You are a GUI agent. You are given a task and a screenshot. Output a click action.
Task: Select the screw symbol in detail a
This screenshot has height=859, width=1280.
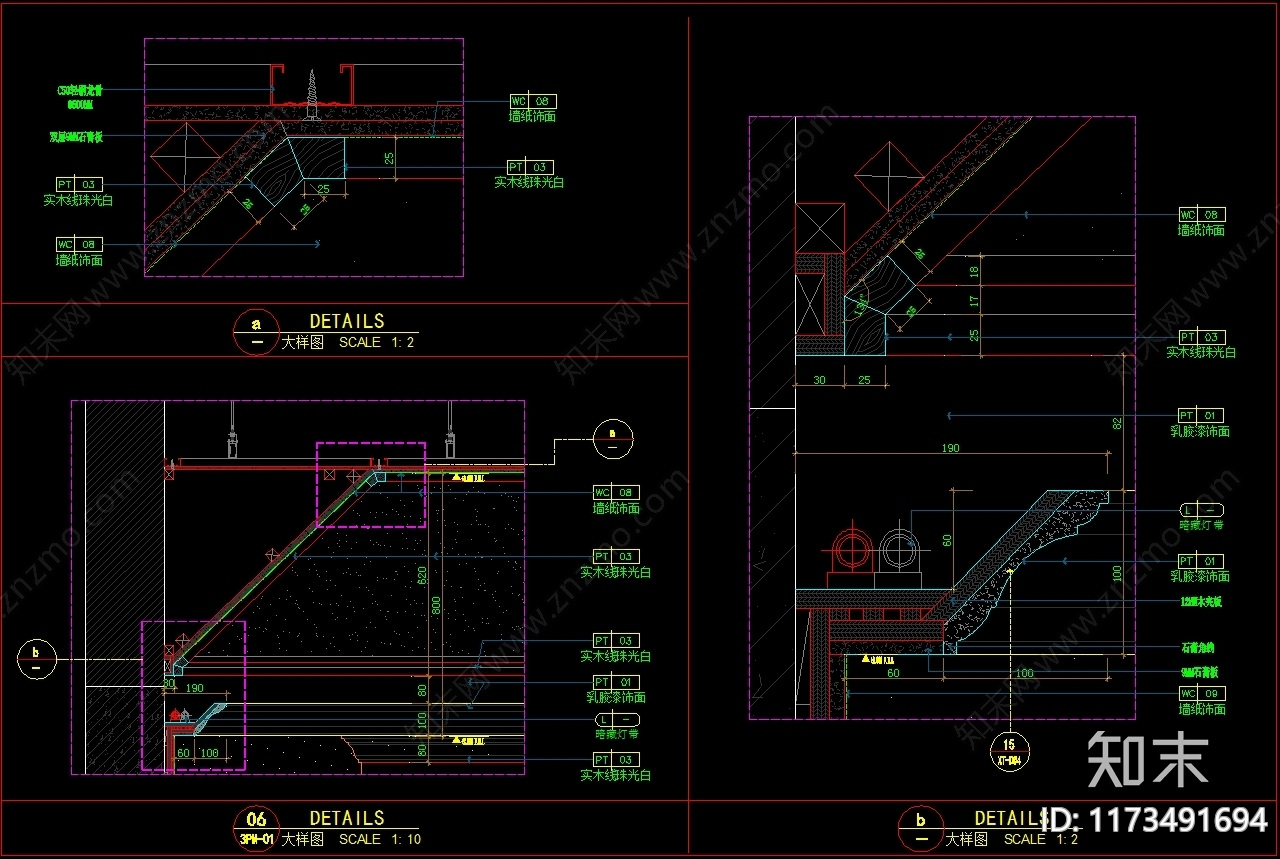[311, 94]
